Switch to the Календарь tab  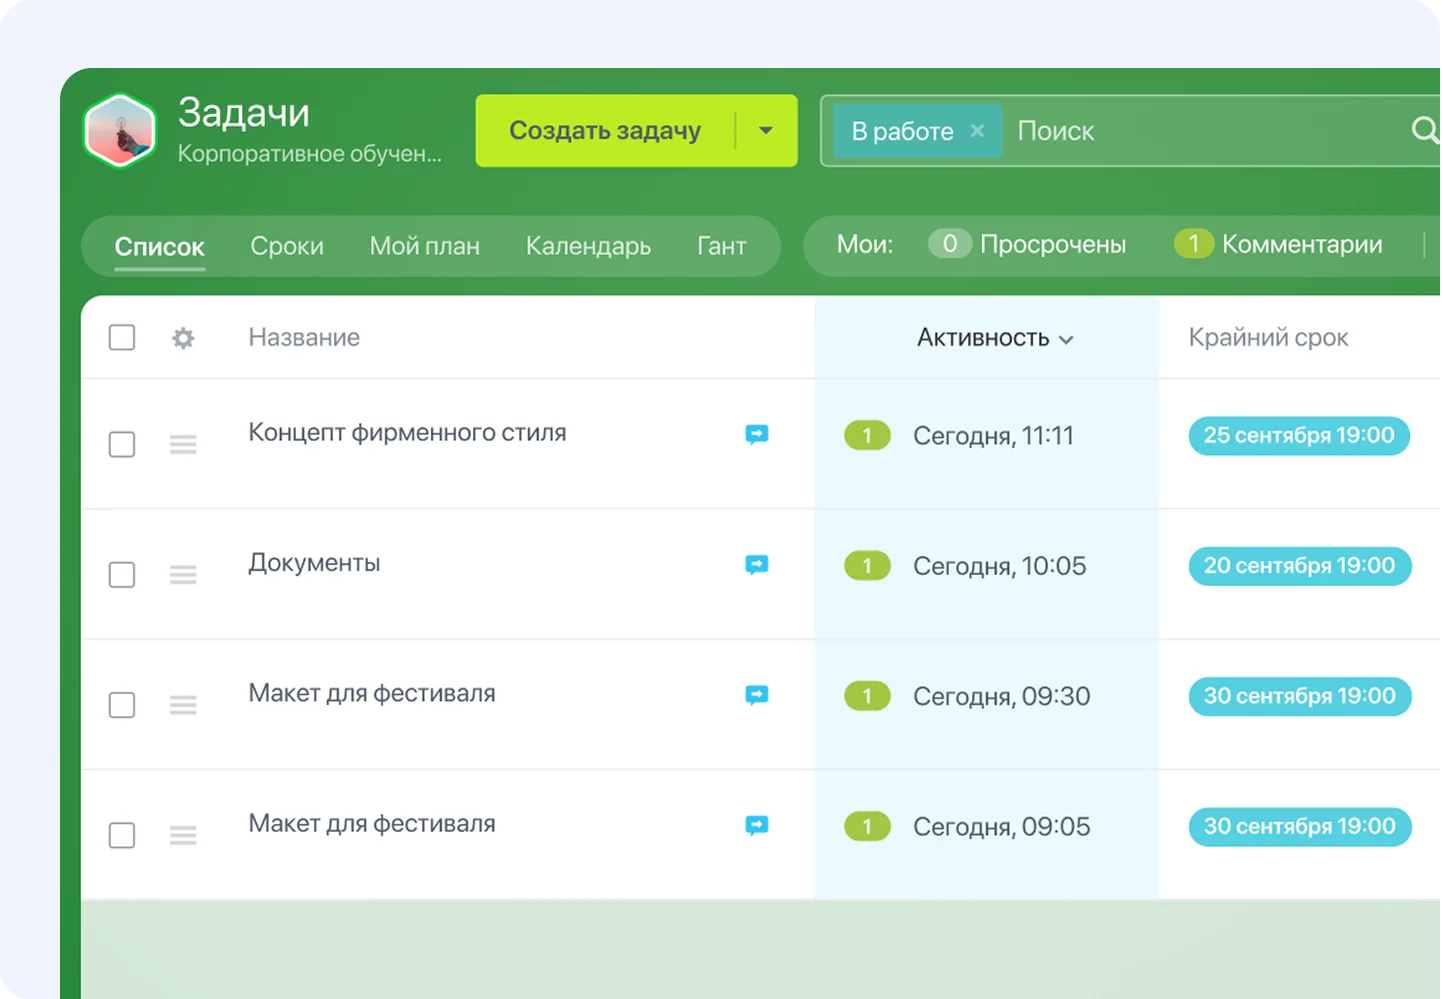point(588,246)
